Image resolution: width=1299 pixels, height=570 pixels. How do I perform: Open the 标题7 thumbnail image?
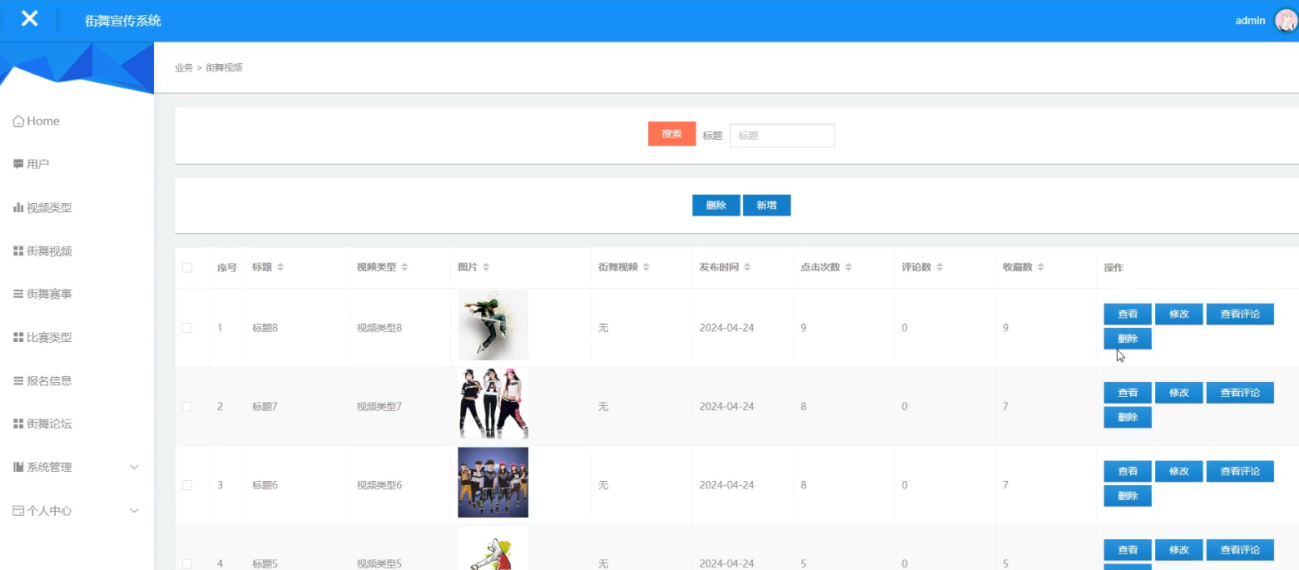coord(493,404)
